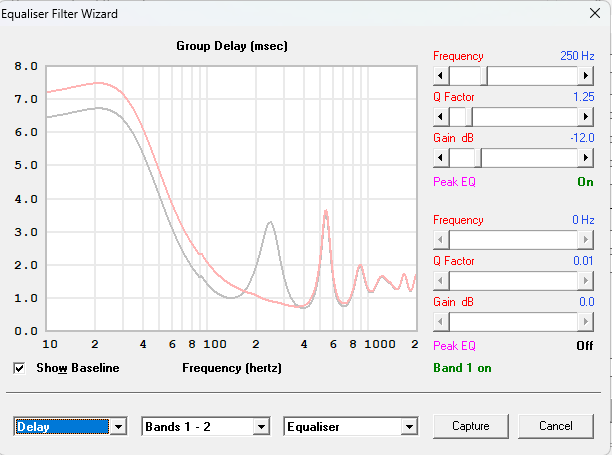
Task: Click band 1 Peak EQ label
Action: pos(454,182)
